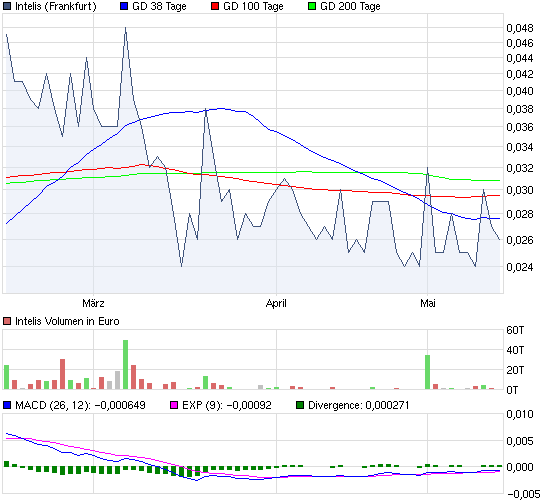Click the 0,036 price axis value
545x502 pixels.
pos(520,127)
